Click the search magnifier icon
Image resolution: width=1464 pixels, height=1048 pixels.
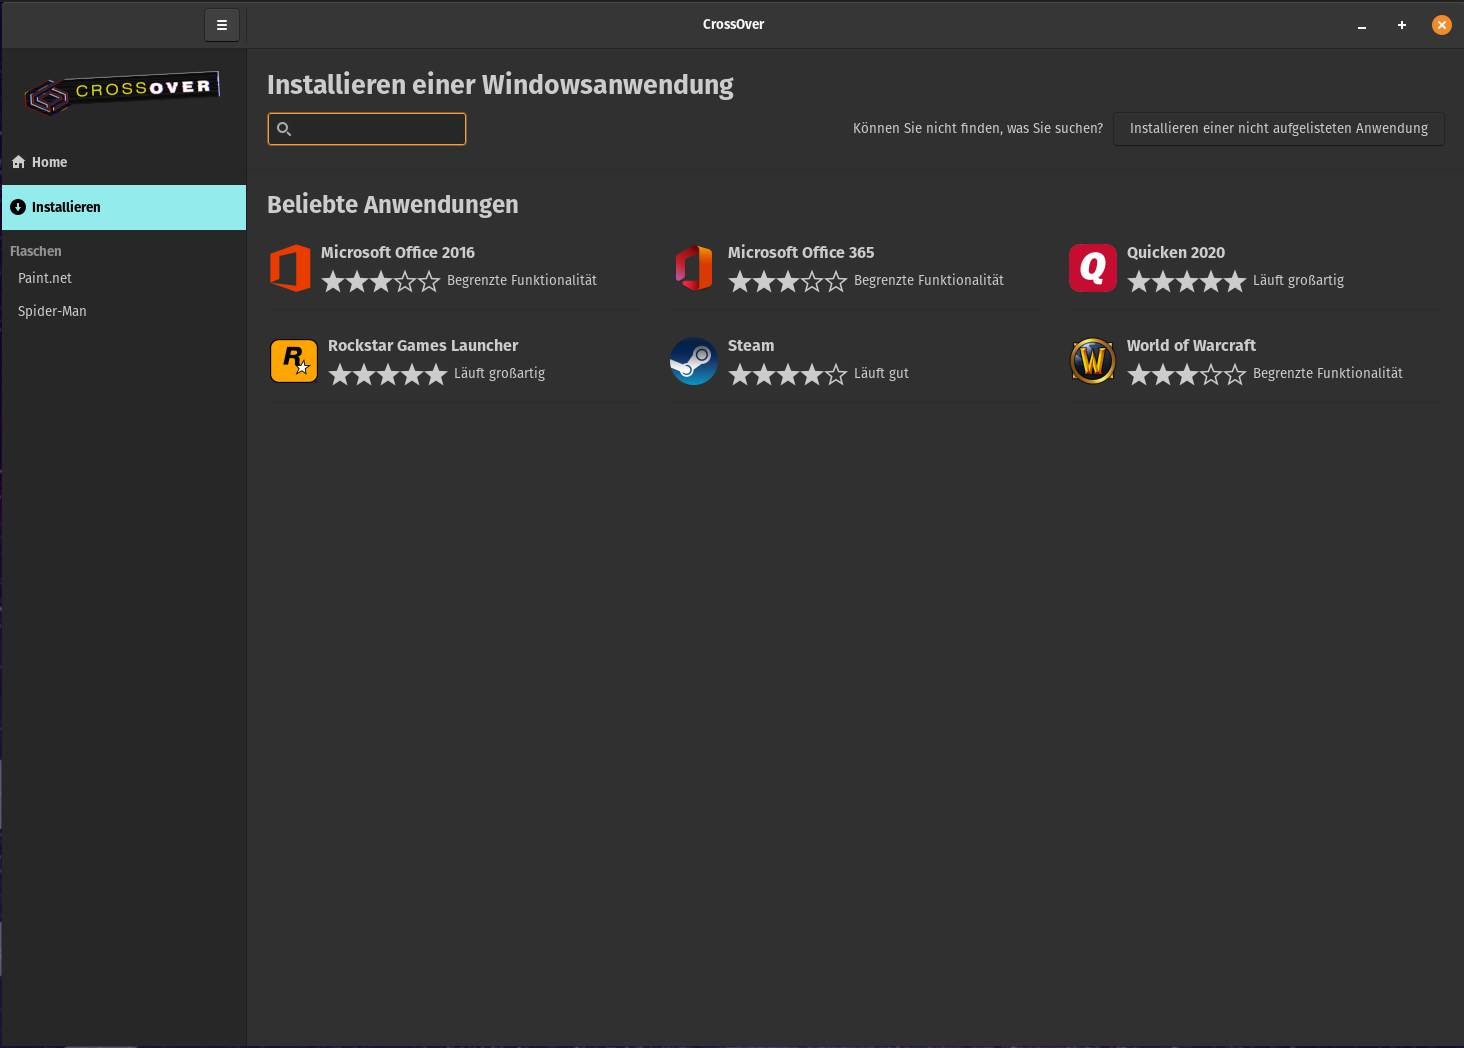coord(284,129)
